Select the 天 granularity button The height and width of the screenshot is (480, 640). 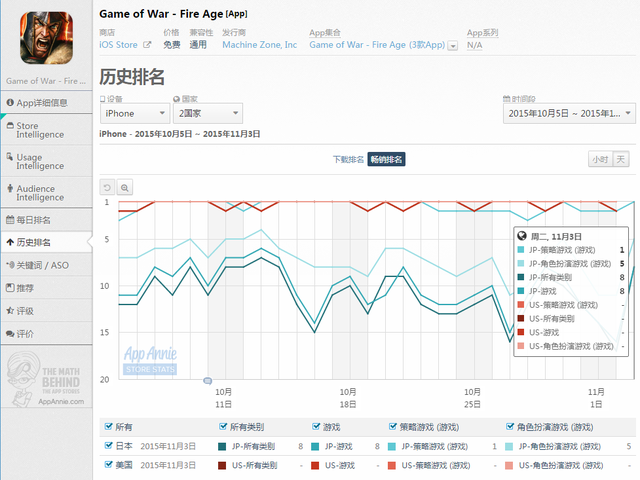(x=620, y=159)
